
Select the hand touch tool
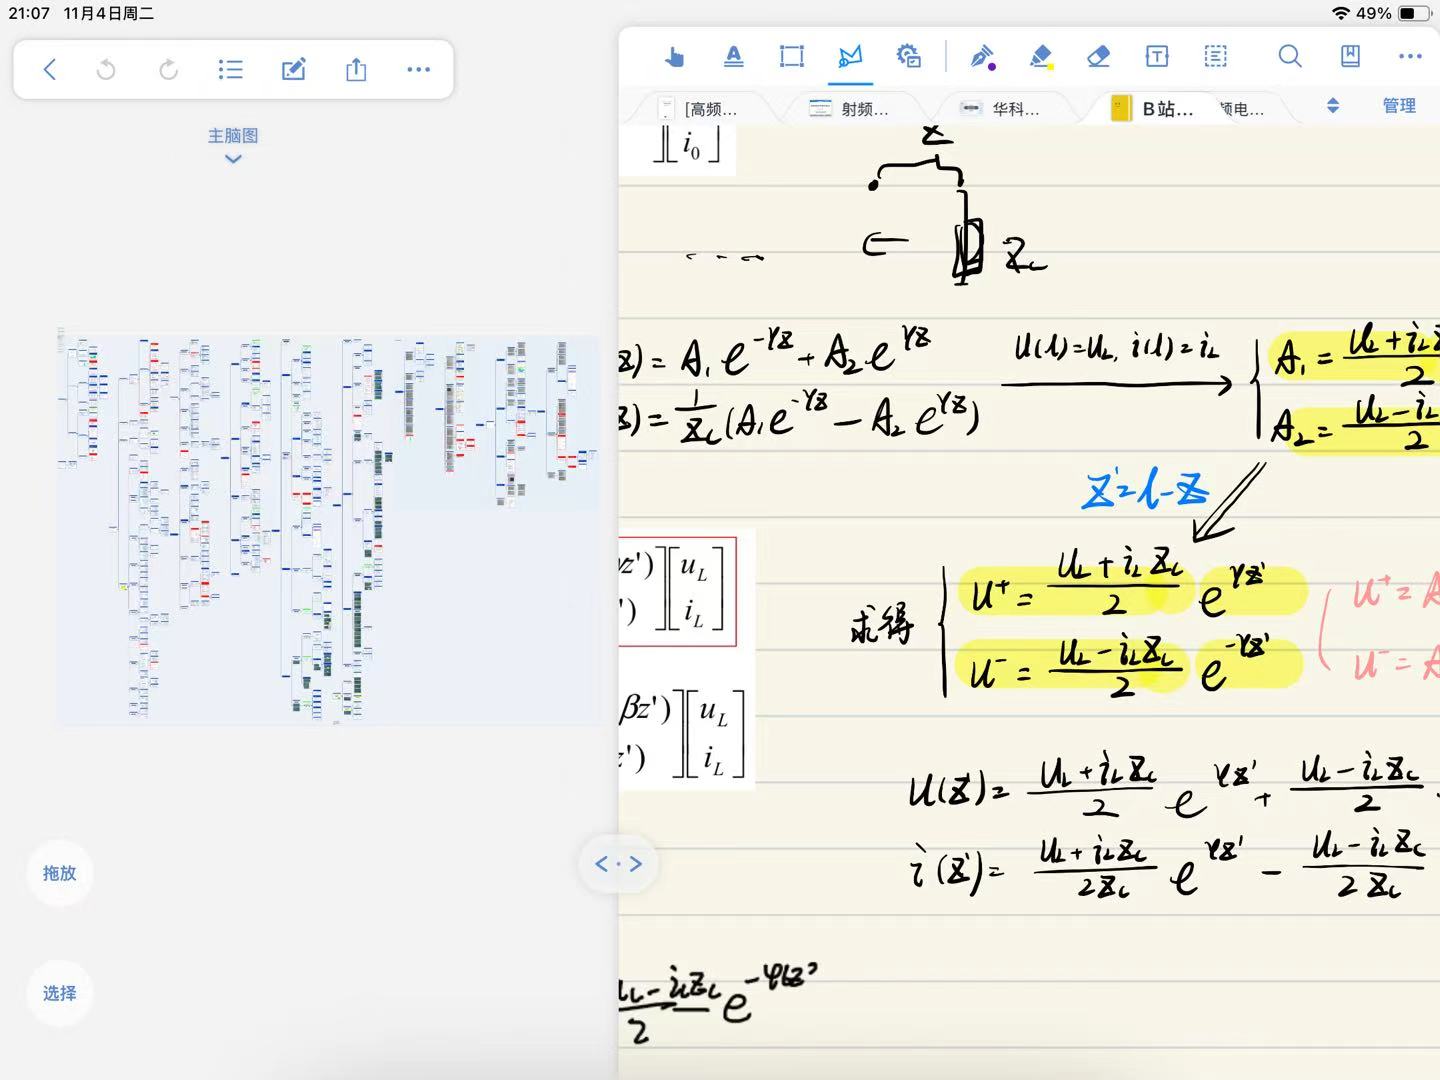point(674,57)
